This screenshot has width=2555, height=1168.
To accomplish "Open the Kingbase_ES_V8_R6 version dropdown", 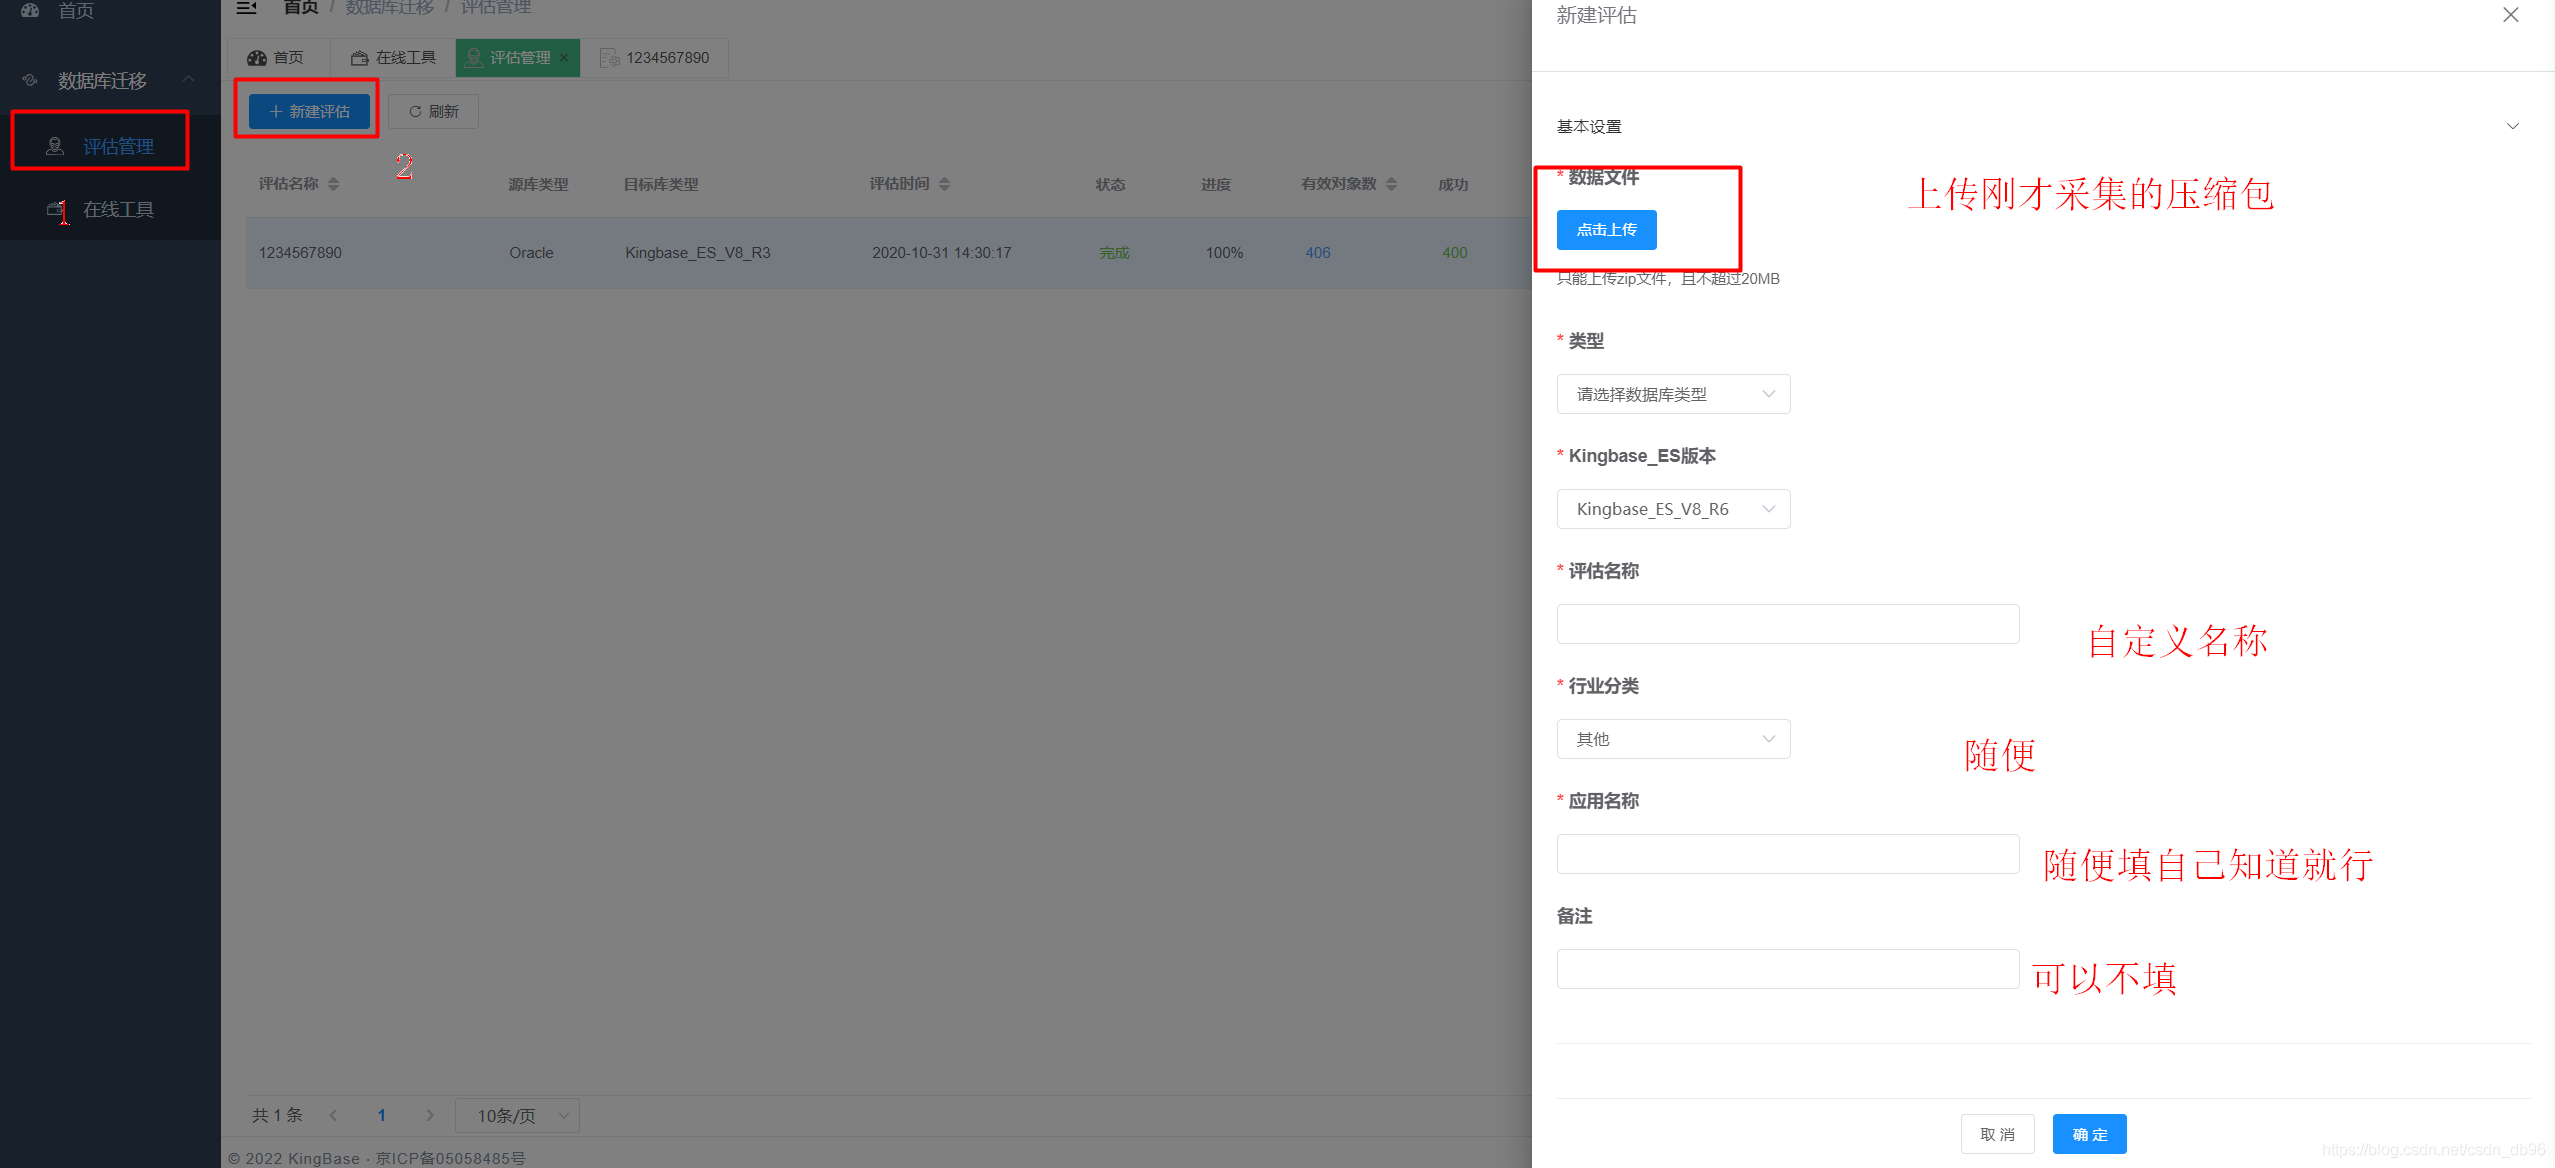I will (1673, 509).
